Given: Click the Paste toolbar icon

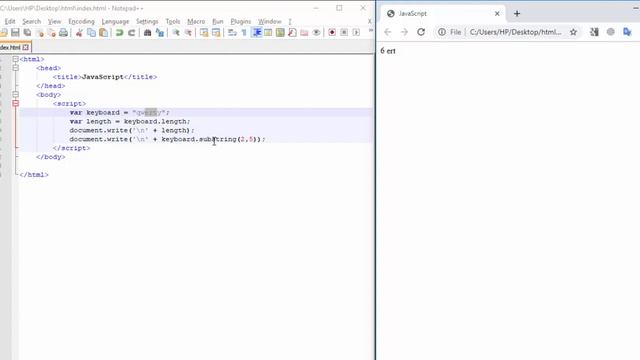Looking at the screenshot, I should (104, 33).
